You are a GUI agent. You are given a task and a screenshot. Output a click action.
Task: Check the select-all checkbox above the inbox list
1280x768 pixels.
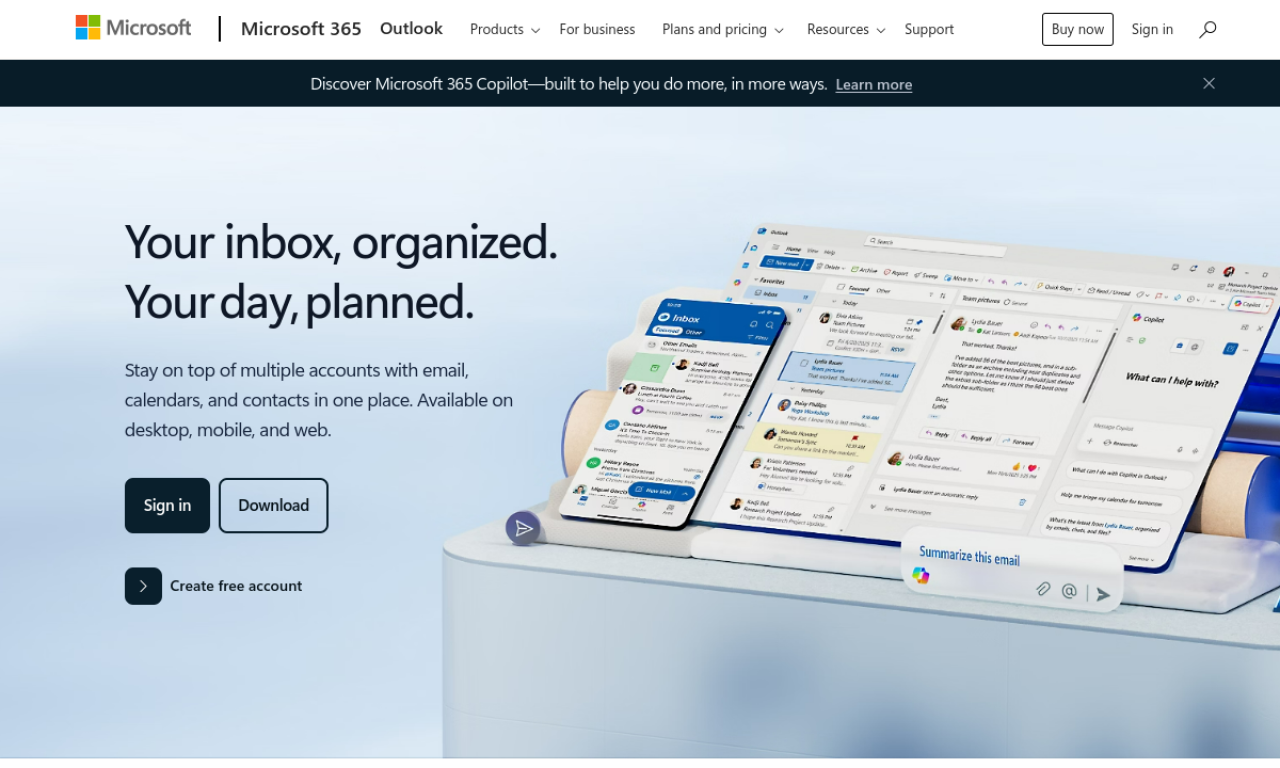(x=840, y=286)
